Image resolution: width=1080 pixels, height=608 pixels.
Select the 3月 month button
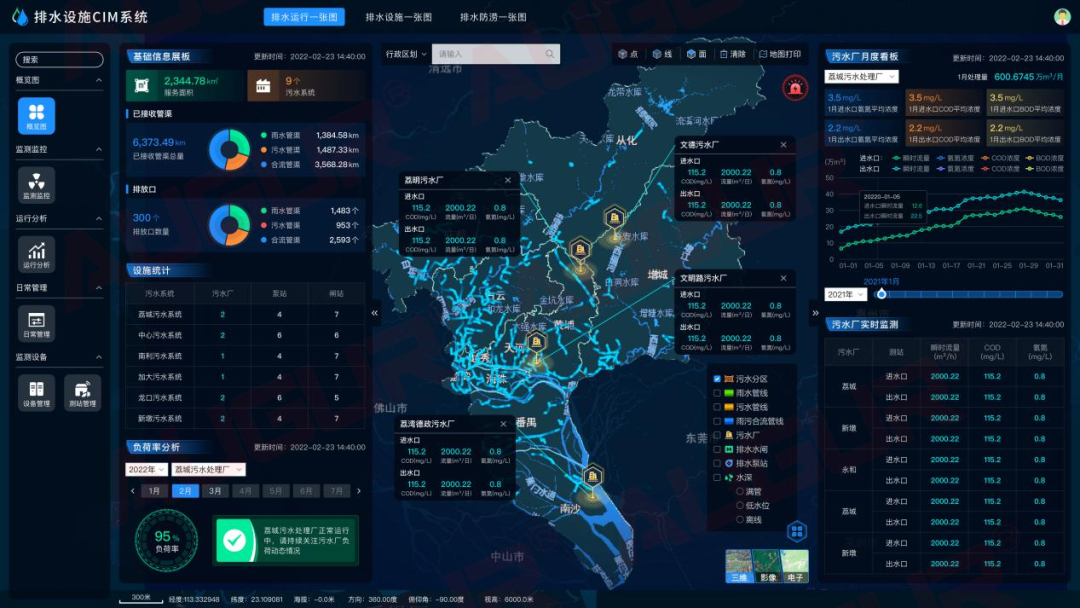coord(215,491)
